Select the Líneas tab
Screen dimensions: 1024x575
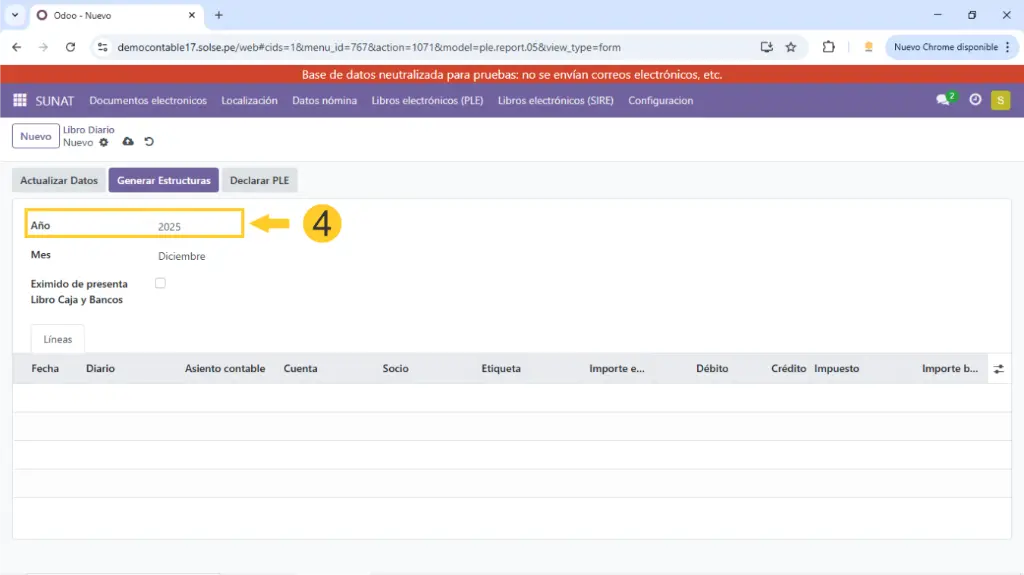tap(58, 339)
